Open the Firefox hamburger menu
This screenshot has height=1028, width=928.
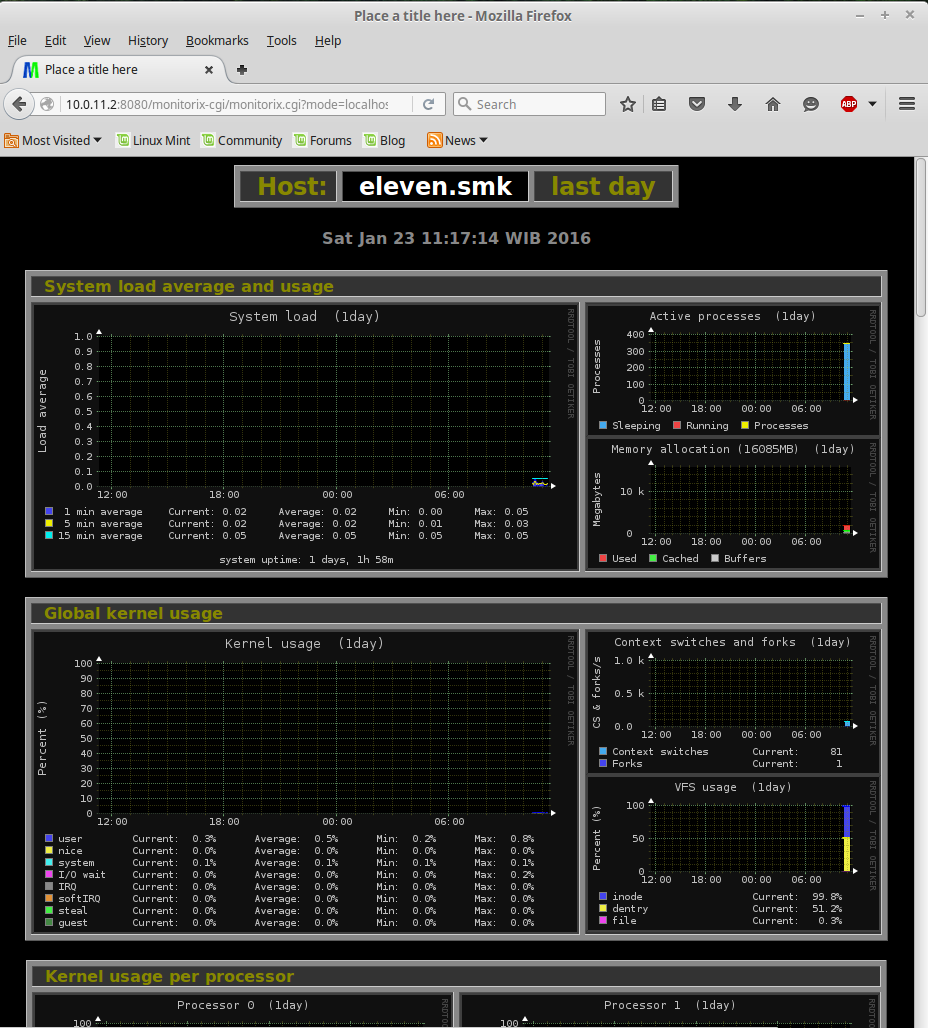click(x=907, y=104)
